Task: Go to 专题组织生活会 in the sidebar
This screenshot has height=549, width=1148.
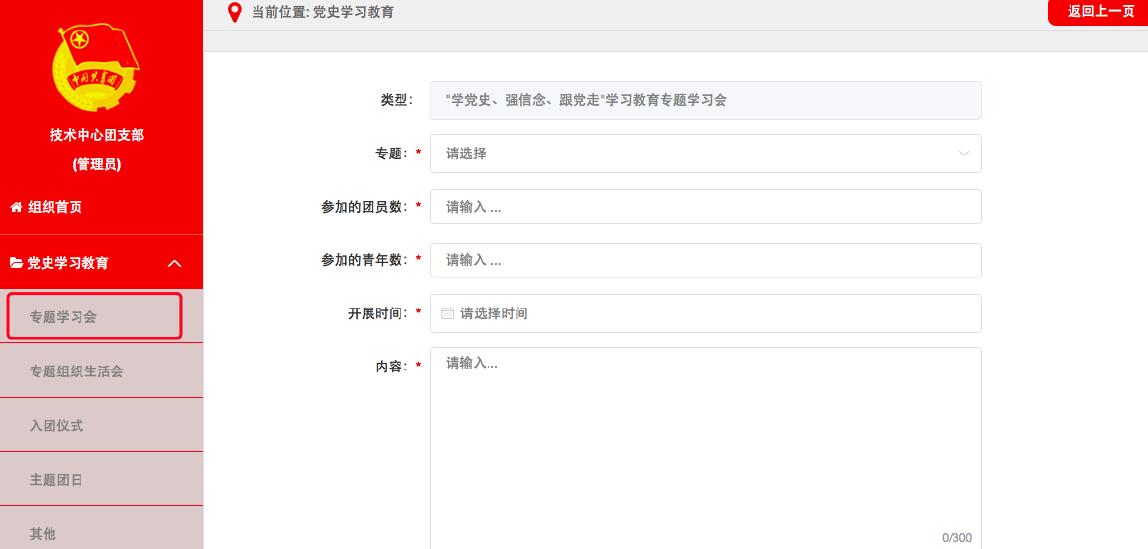Action: [77, 371]
